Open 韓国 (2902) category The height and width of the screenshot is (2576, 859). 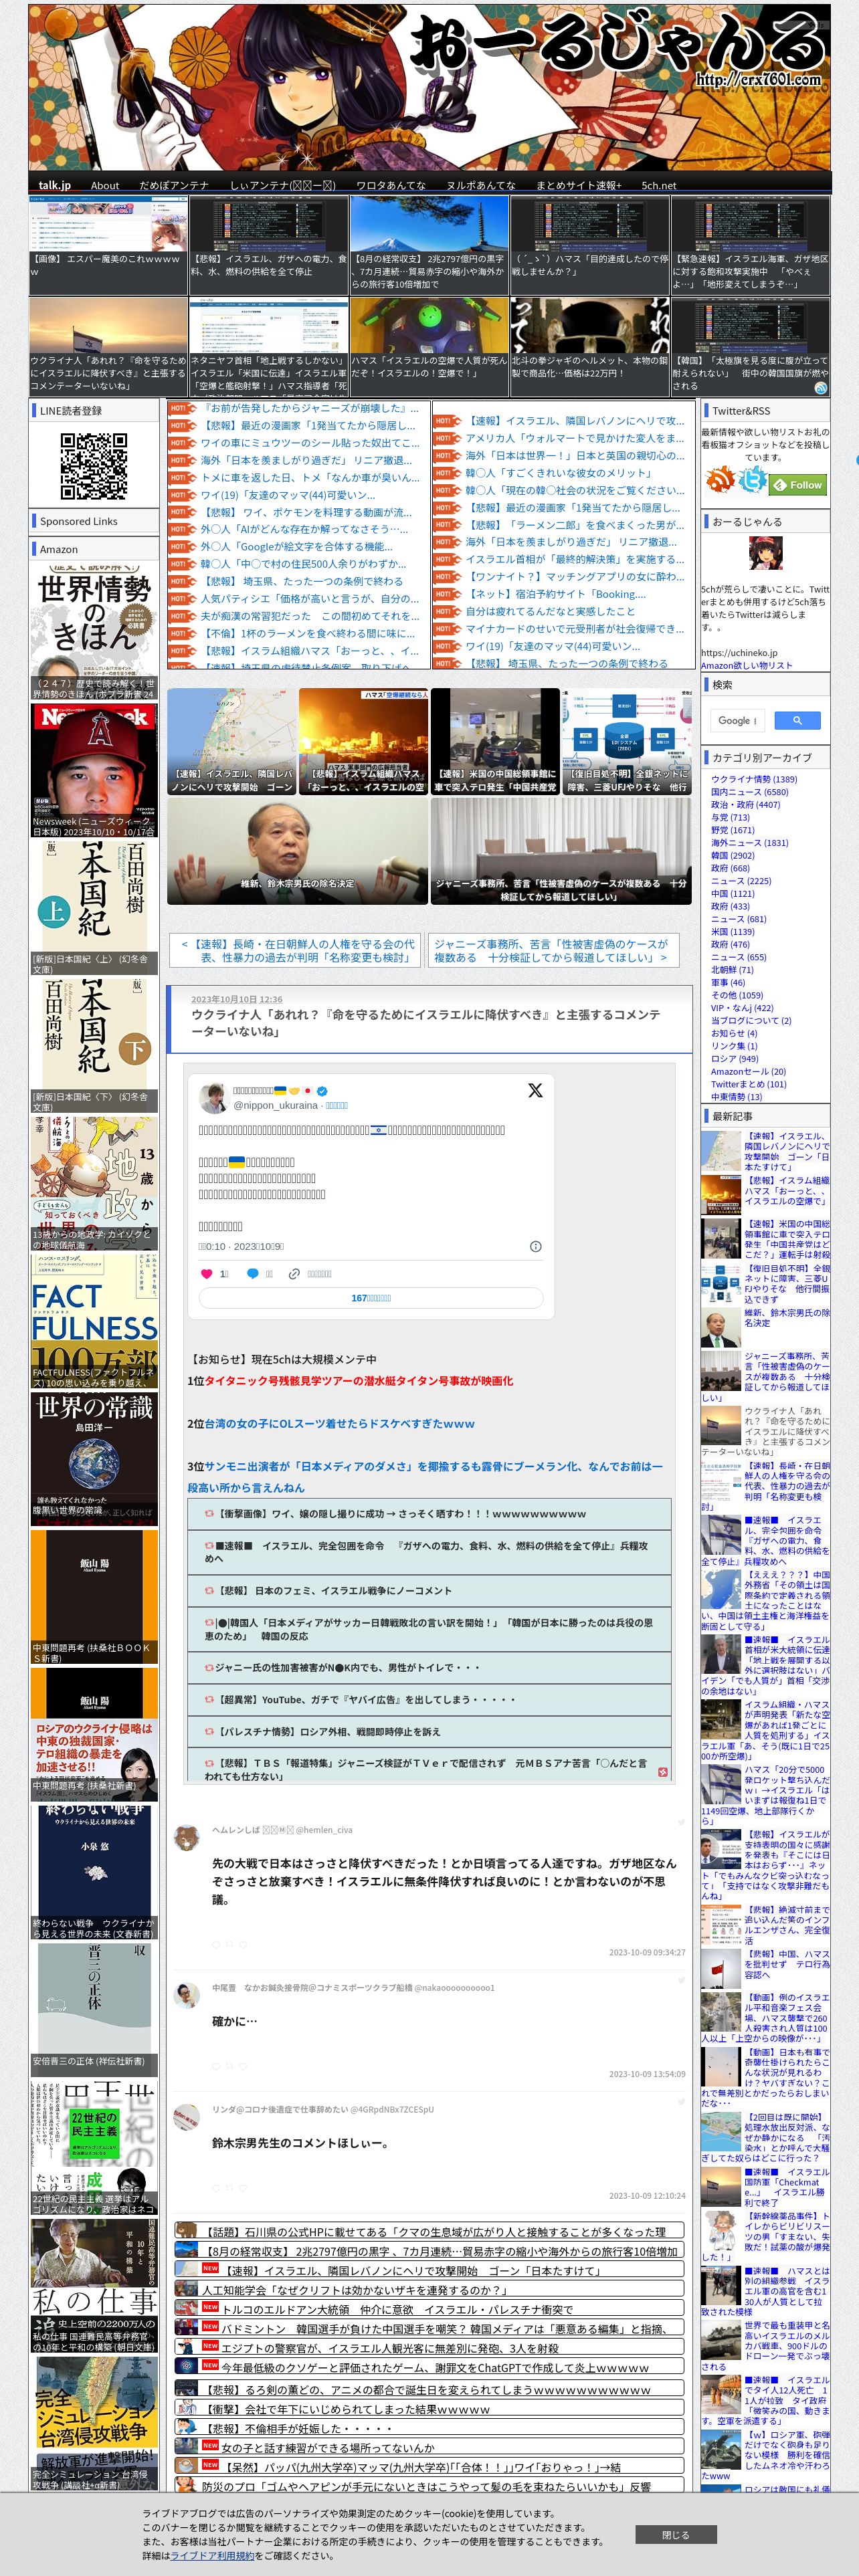click(x=733, y=855)
